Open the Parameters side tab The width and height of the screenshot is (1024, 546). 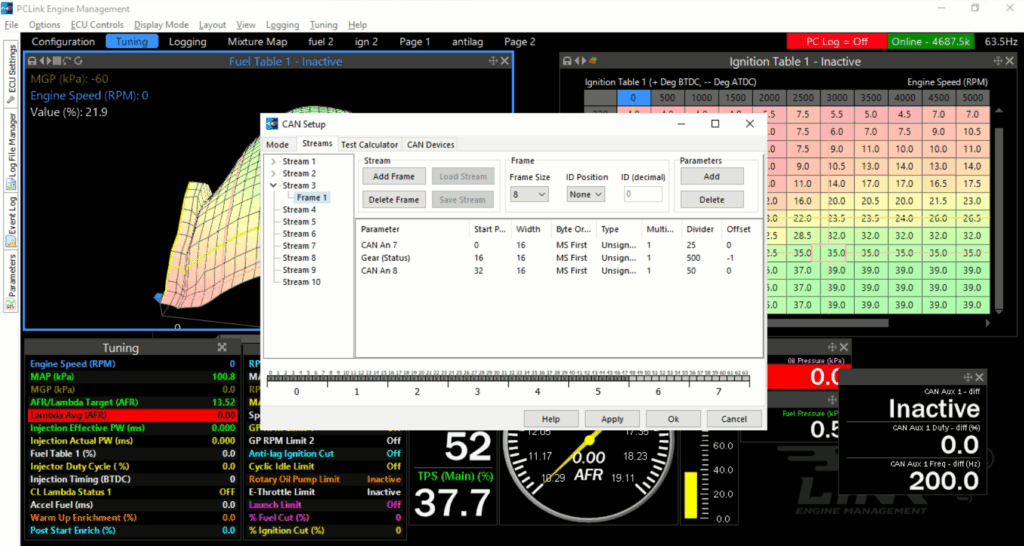click(x=11, y=282)
